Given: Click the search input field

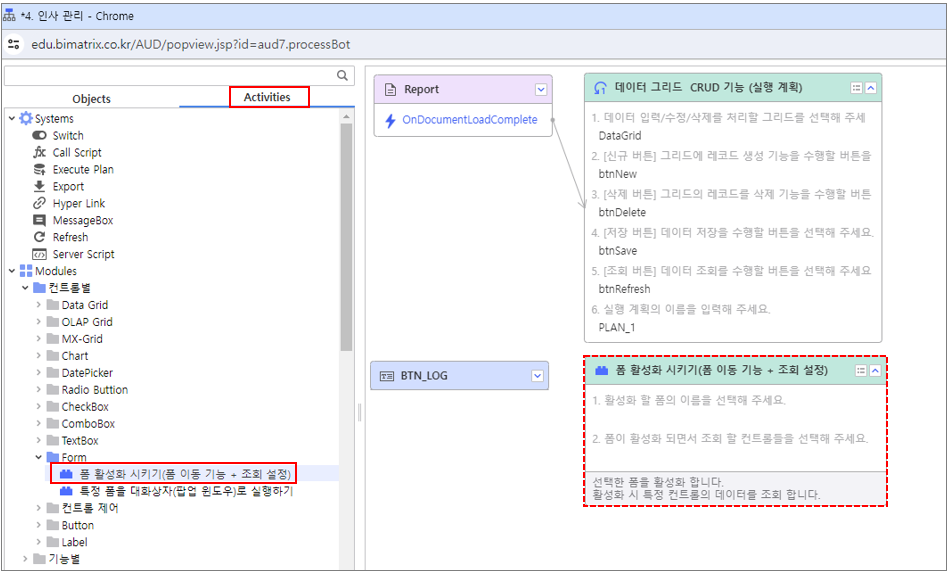Looking at the screenshot, I should tap(170, 76).
